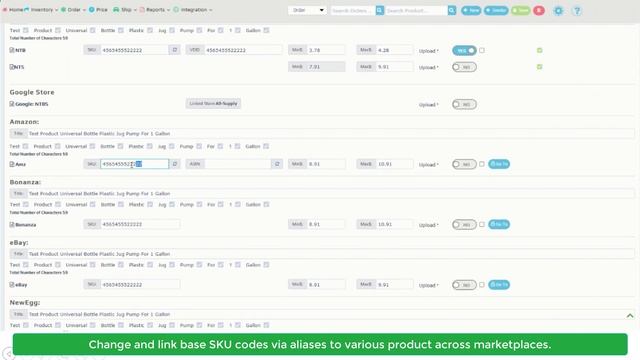Click the Search Orders input field
The image size is (640, 360).
coord(353,10)
